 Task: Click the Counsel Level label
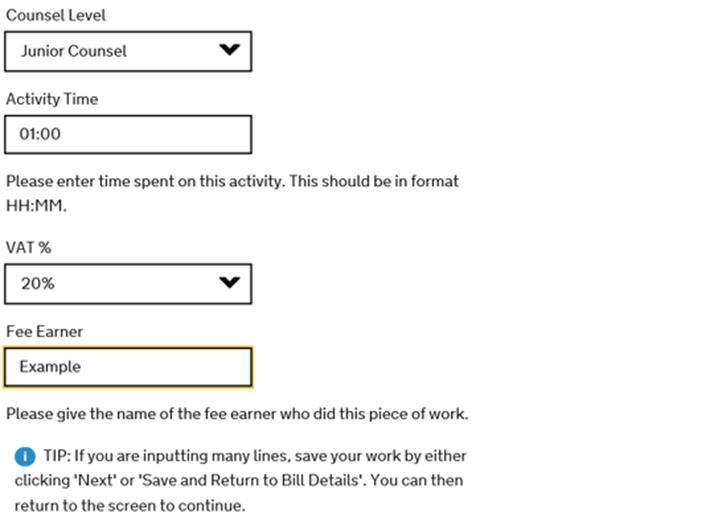tap(56, 16)
